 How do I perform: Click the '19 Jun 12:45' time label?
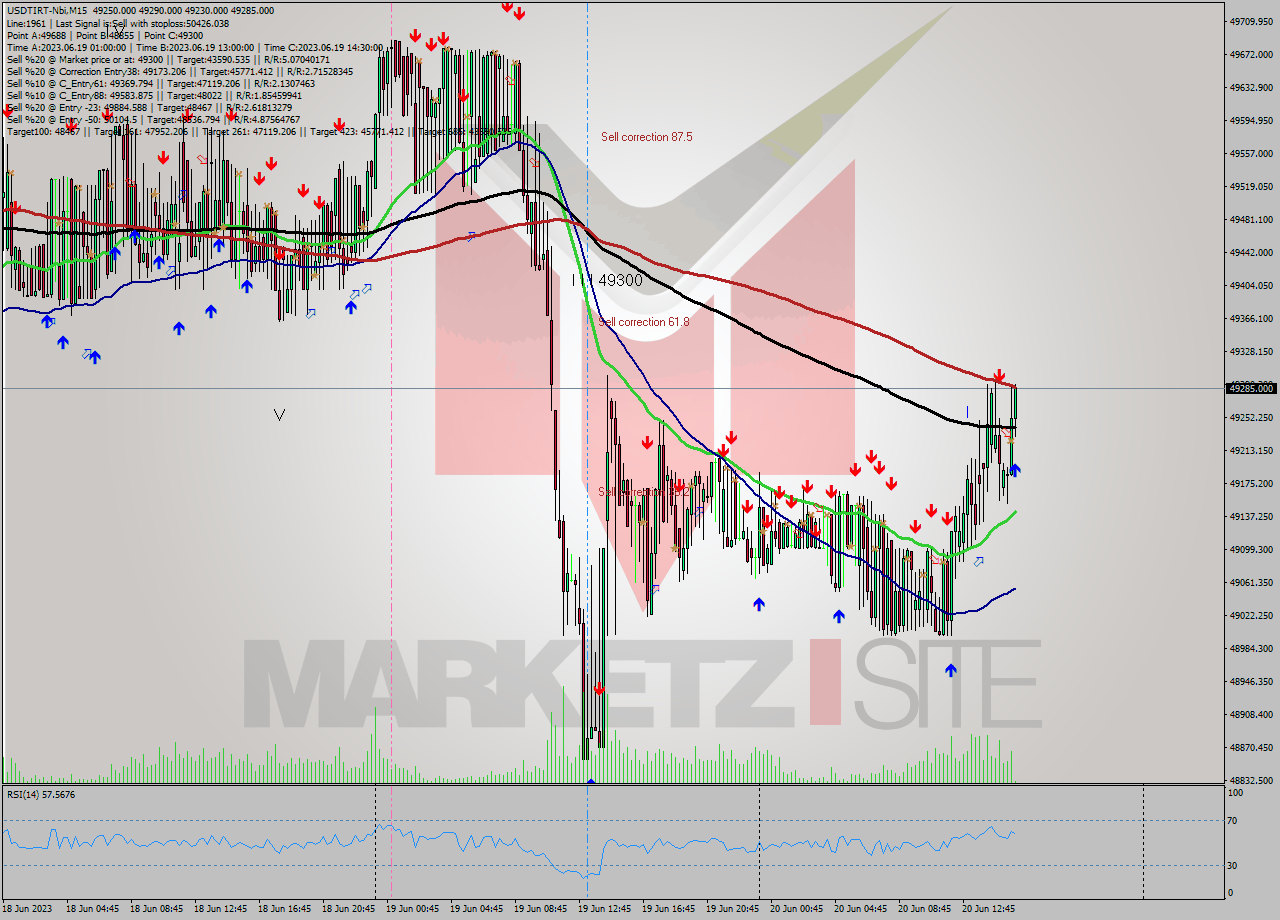(604, 909)
